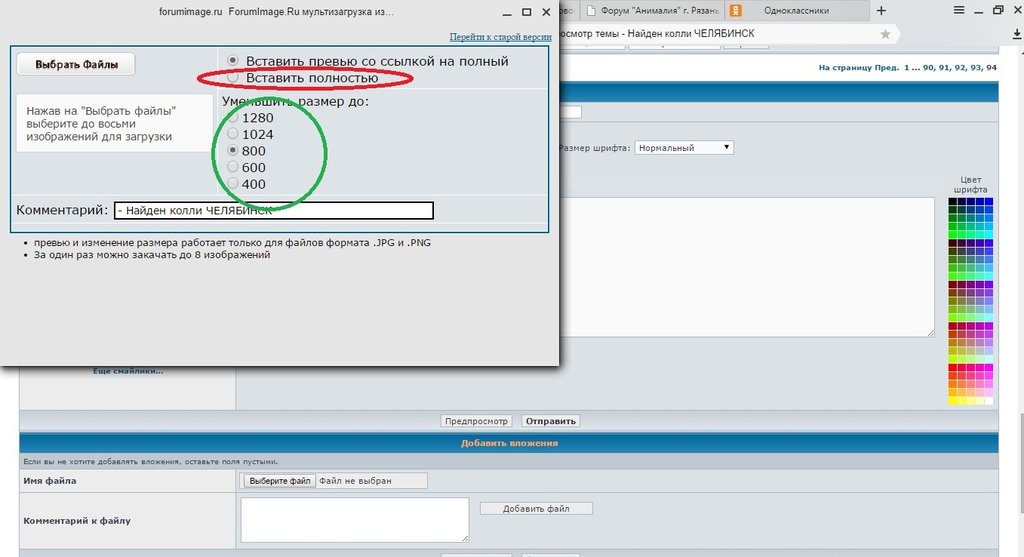The width and height of the screenshot is (1024, 557).
Task: Open the 'Еще смайлики...' link
Action: (128, 371)
